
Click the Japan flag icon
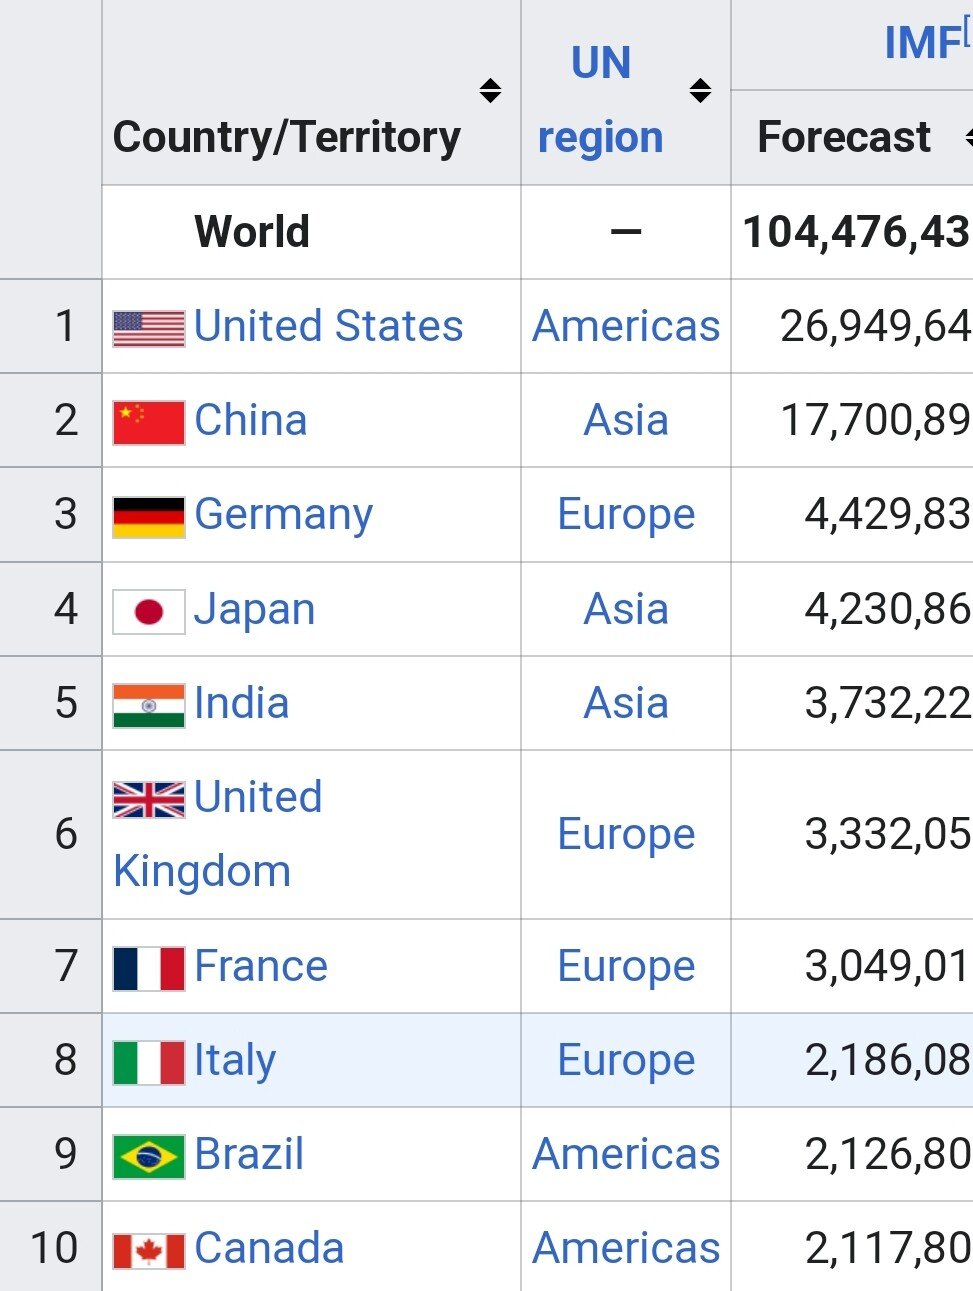(148, 611)
